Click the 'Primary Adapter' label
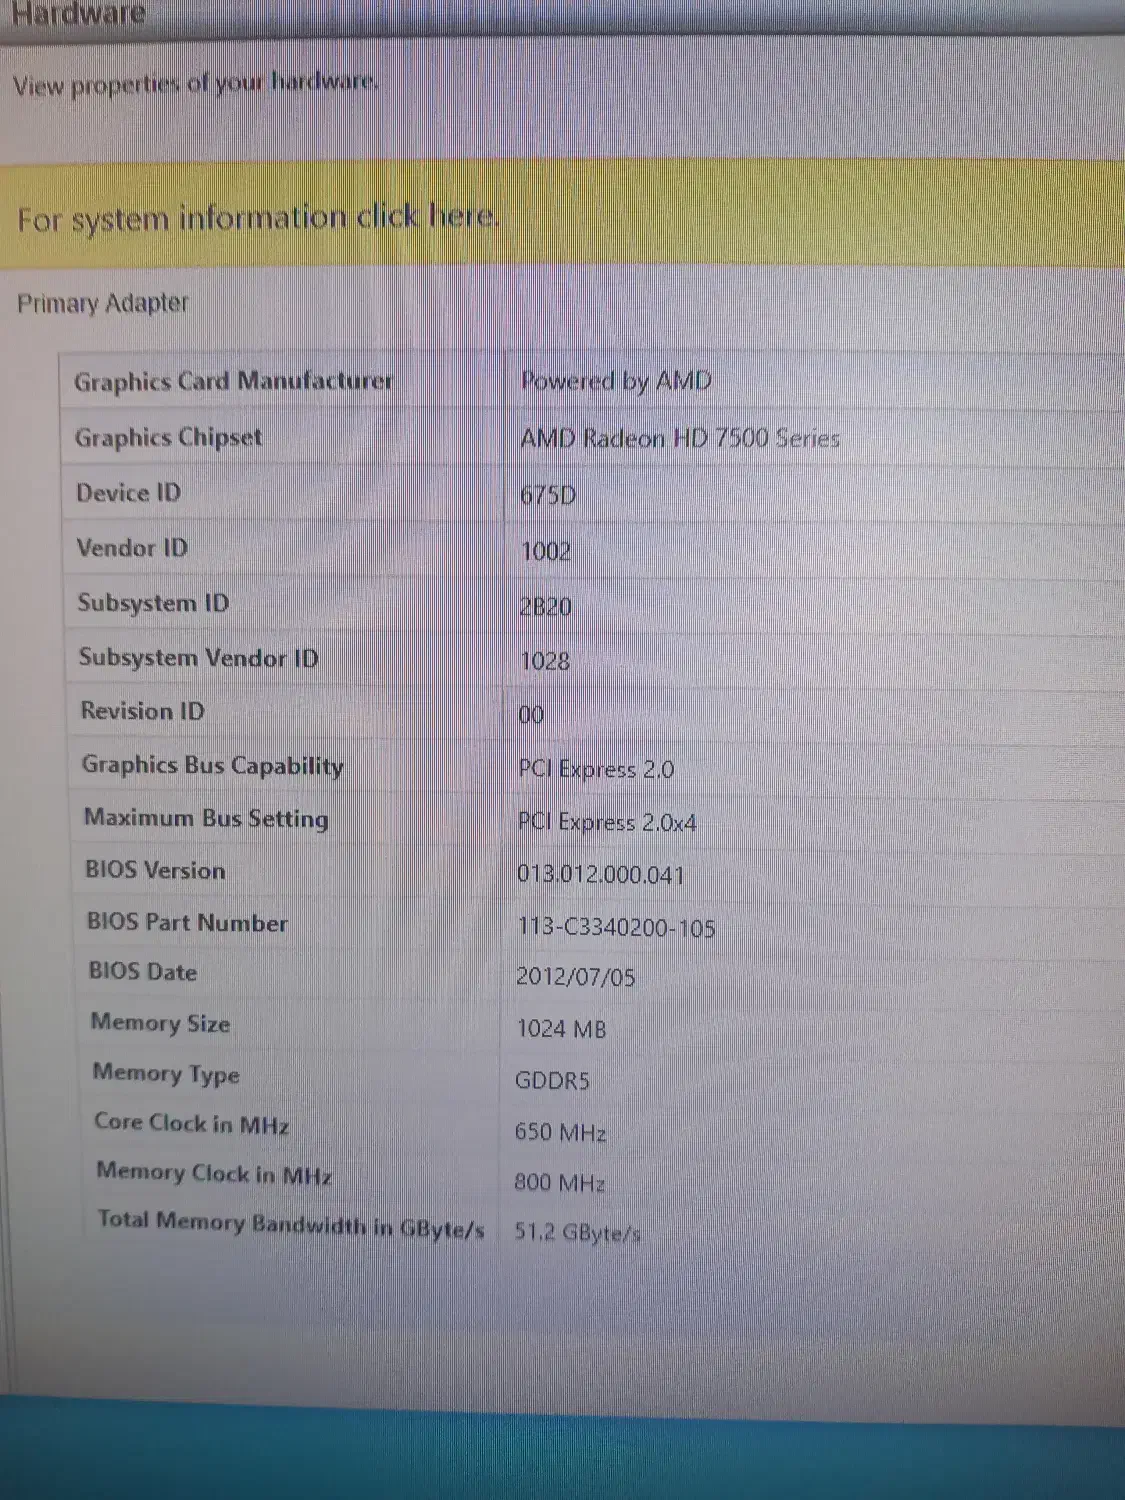Image resolution: width=1125 pixels, height=1500 pixels. point(102,303)
